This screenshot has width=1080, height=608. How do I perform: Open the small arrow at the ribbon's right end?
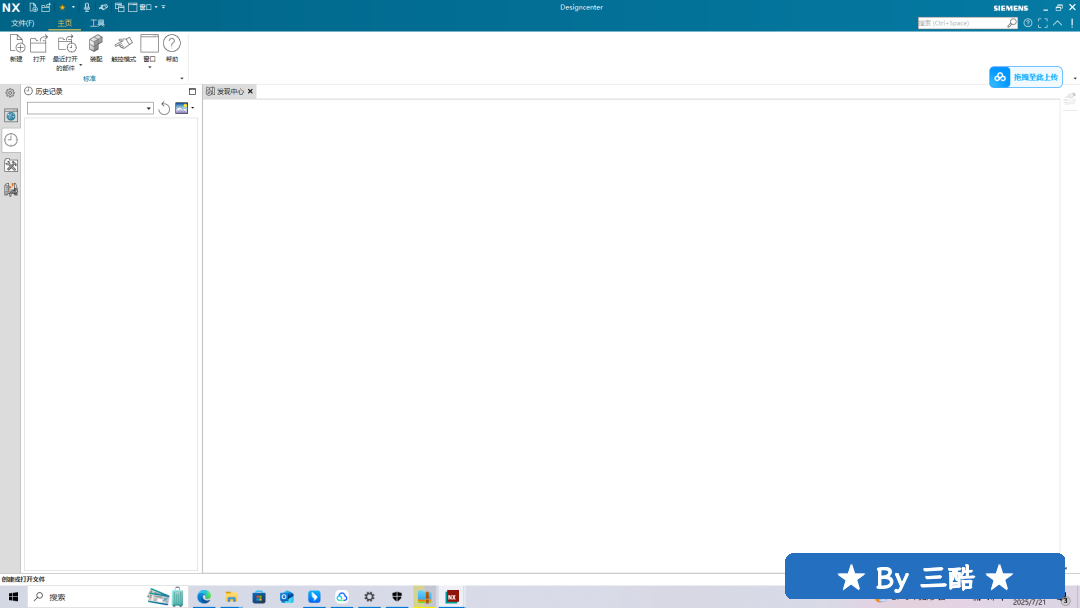click(x=1075, y=78)
